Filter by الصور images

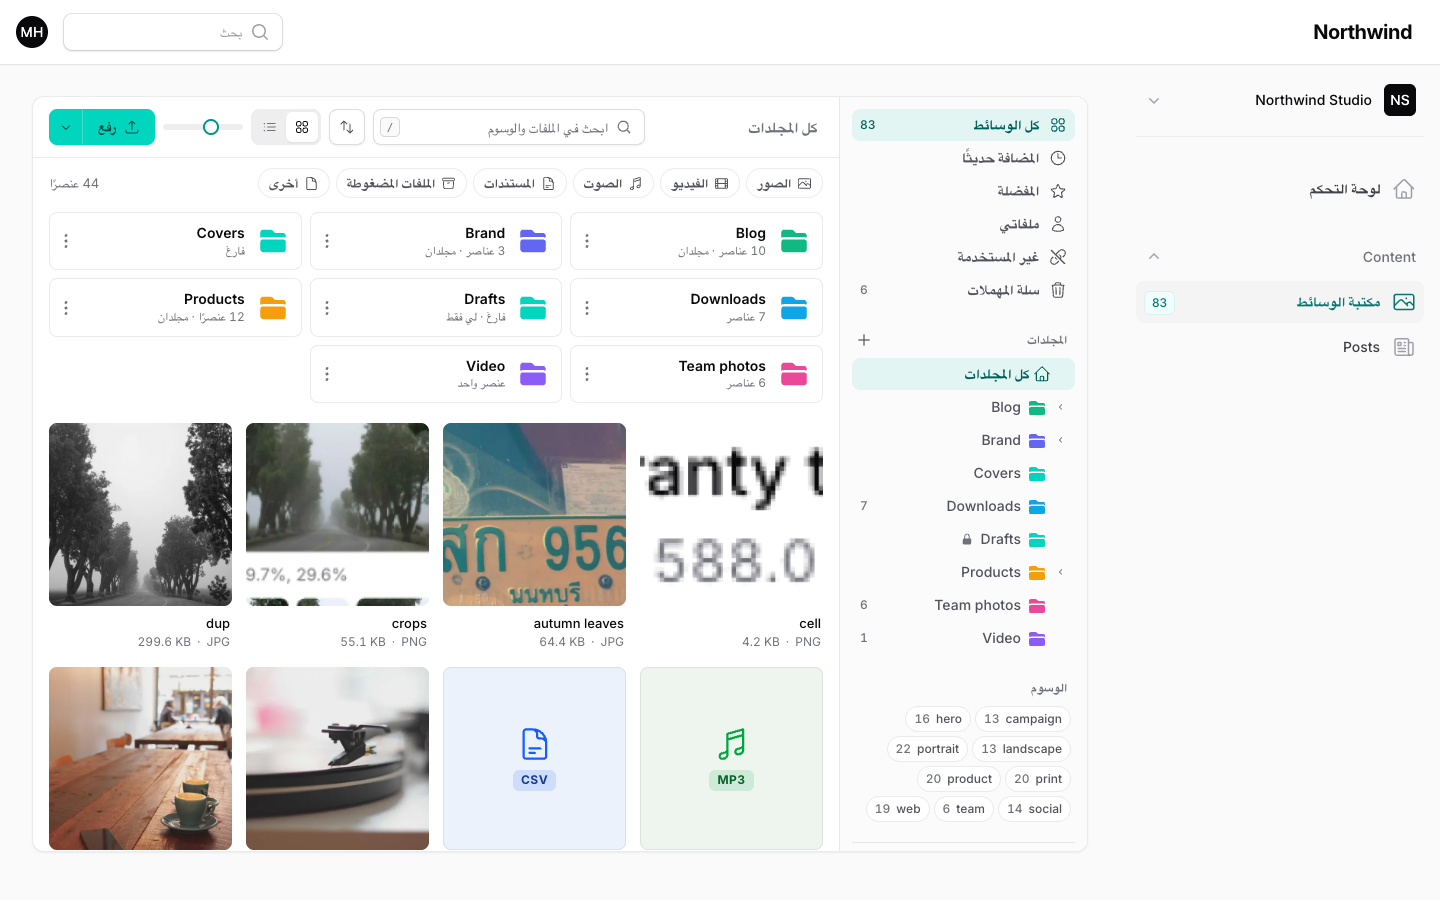coord(784,183)
